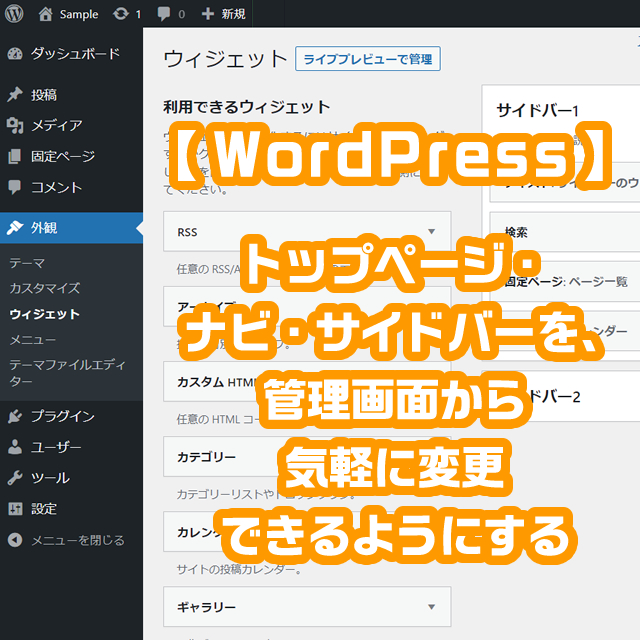
Task: Click the コメント speech bubble icon
Action: click(15, 187)
